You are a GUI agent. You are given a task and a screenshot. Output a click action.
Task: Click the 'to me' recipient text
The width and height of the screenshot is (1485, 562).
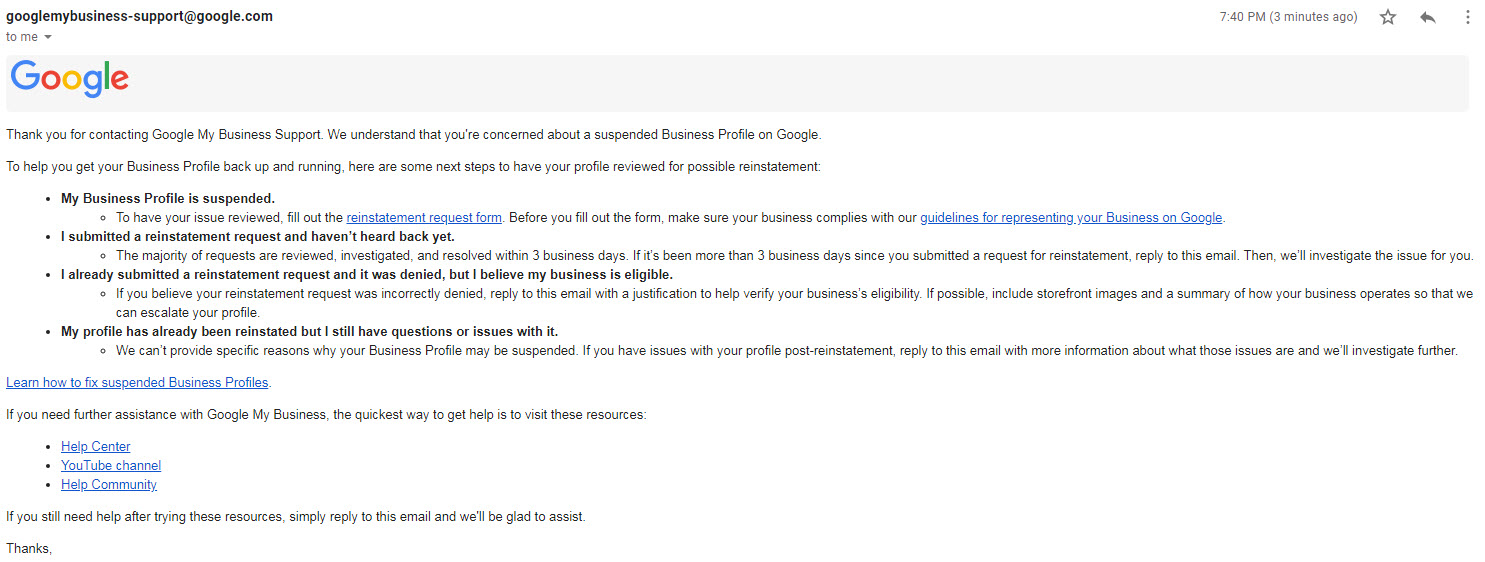(22, 37)
